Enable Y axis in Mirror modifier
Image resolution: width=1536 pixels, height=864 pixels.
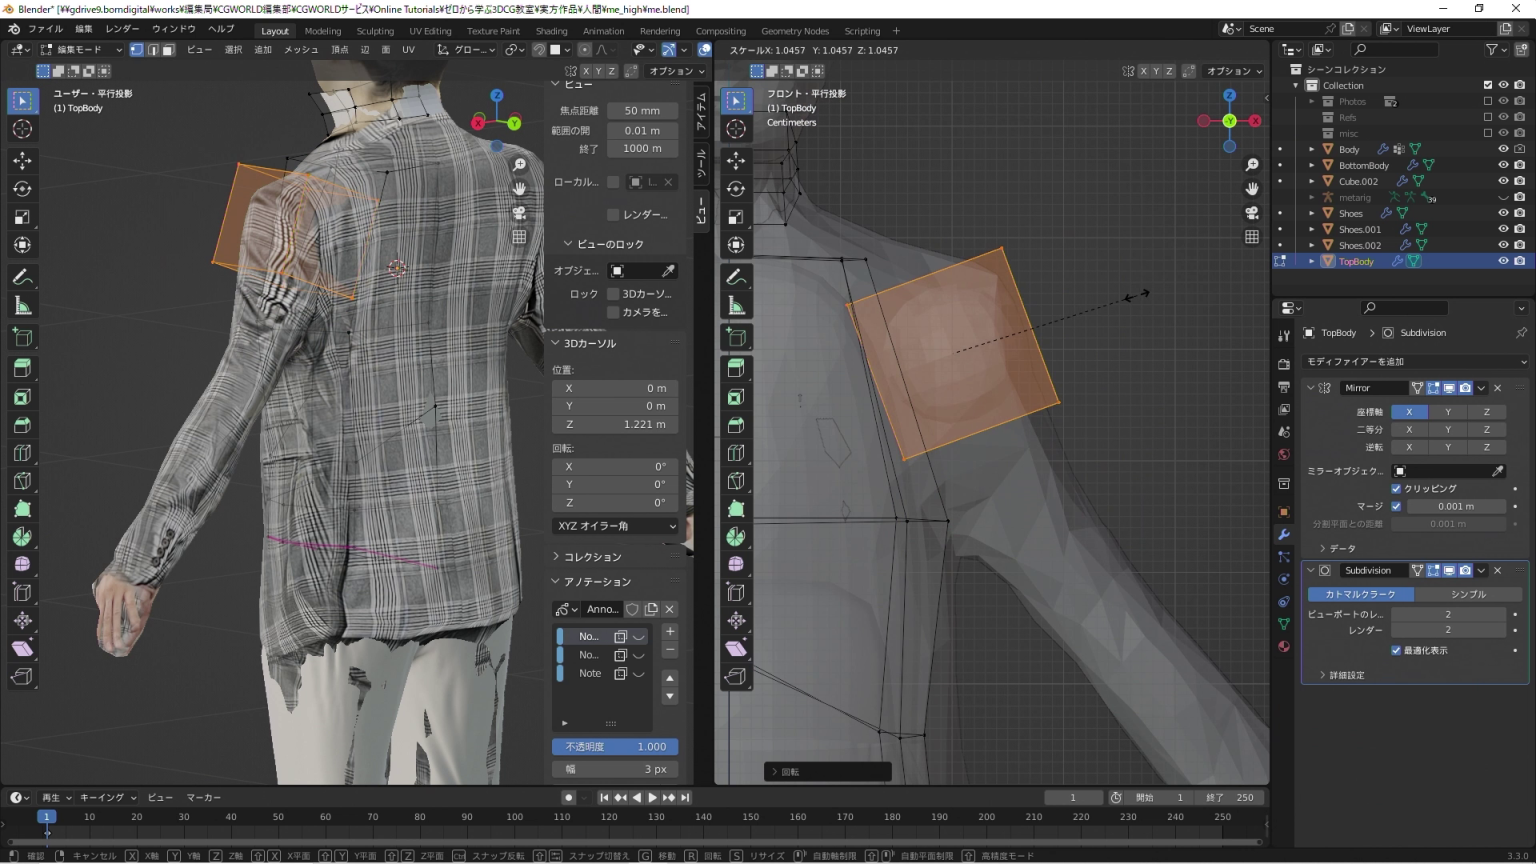point(1448,412)
